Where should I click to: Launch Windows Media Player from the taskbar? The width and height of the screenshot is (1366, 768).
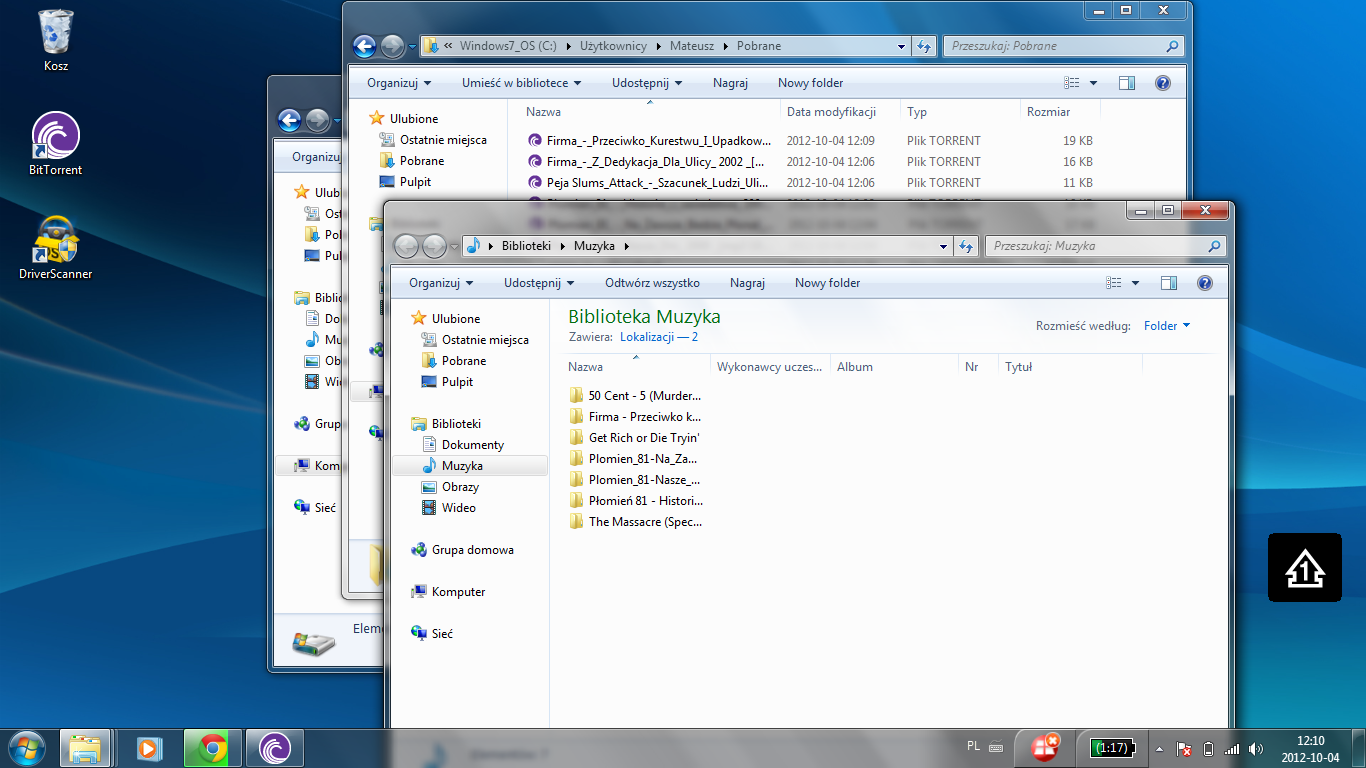(x=148, y=748)
